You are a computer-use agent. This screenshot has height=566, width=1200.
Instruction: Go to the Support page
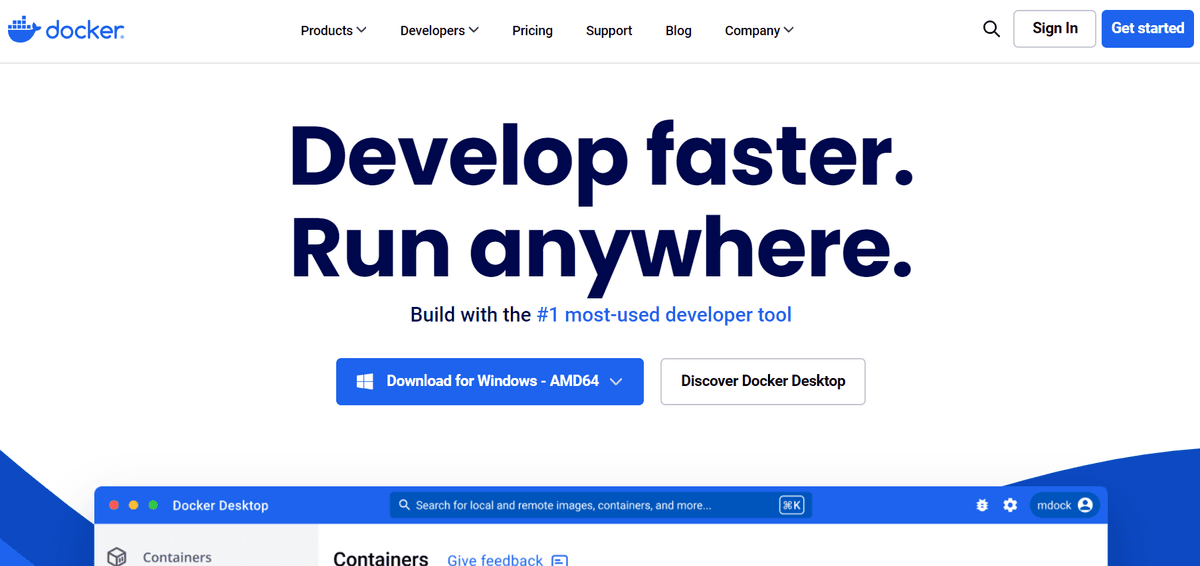pos(609,30)
